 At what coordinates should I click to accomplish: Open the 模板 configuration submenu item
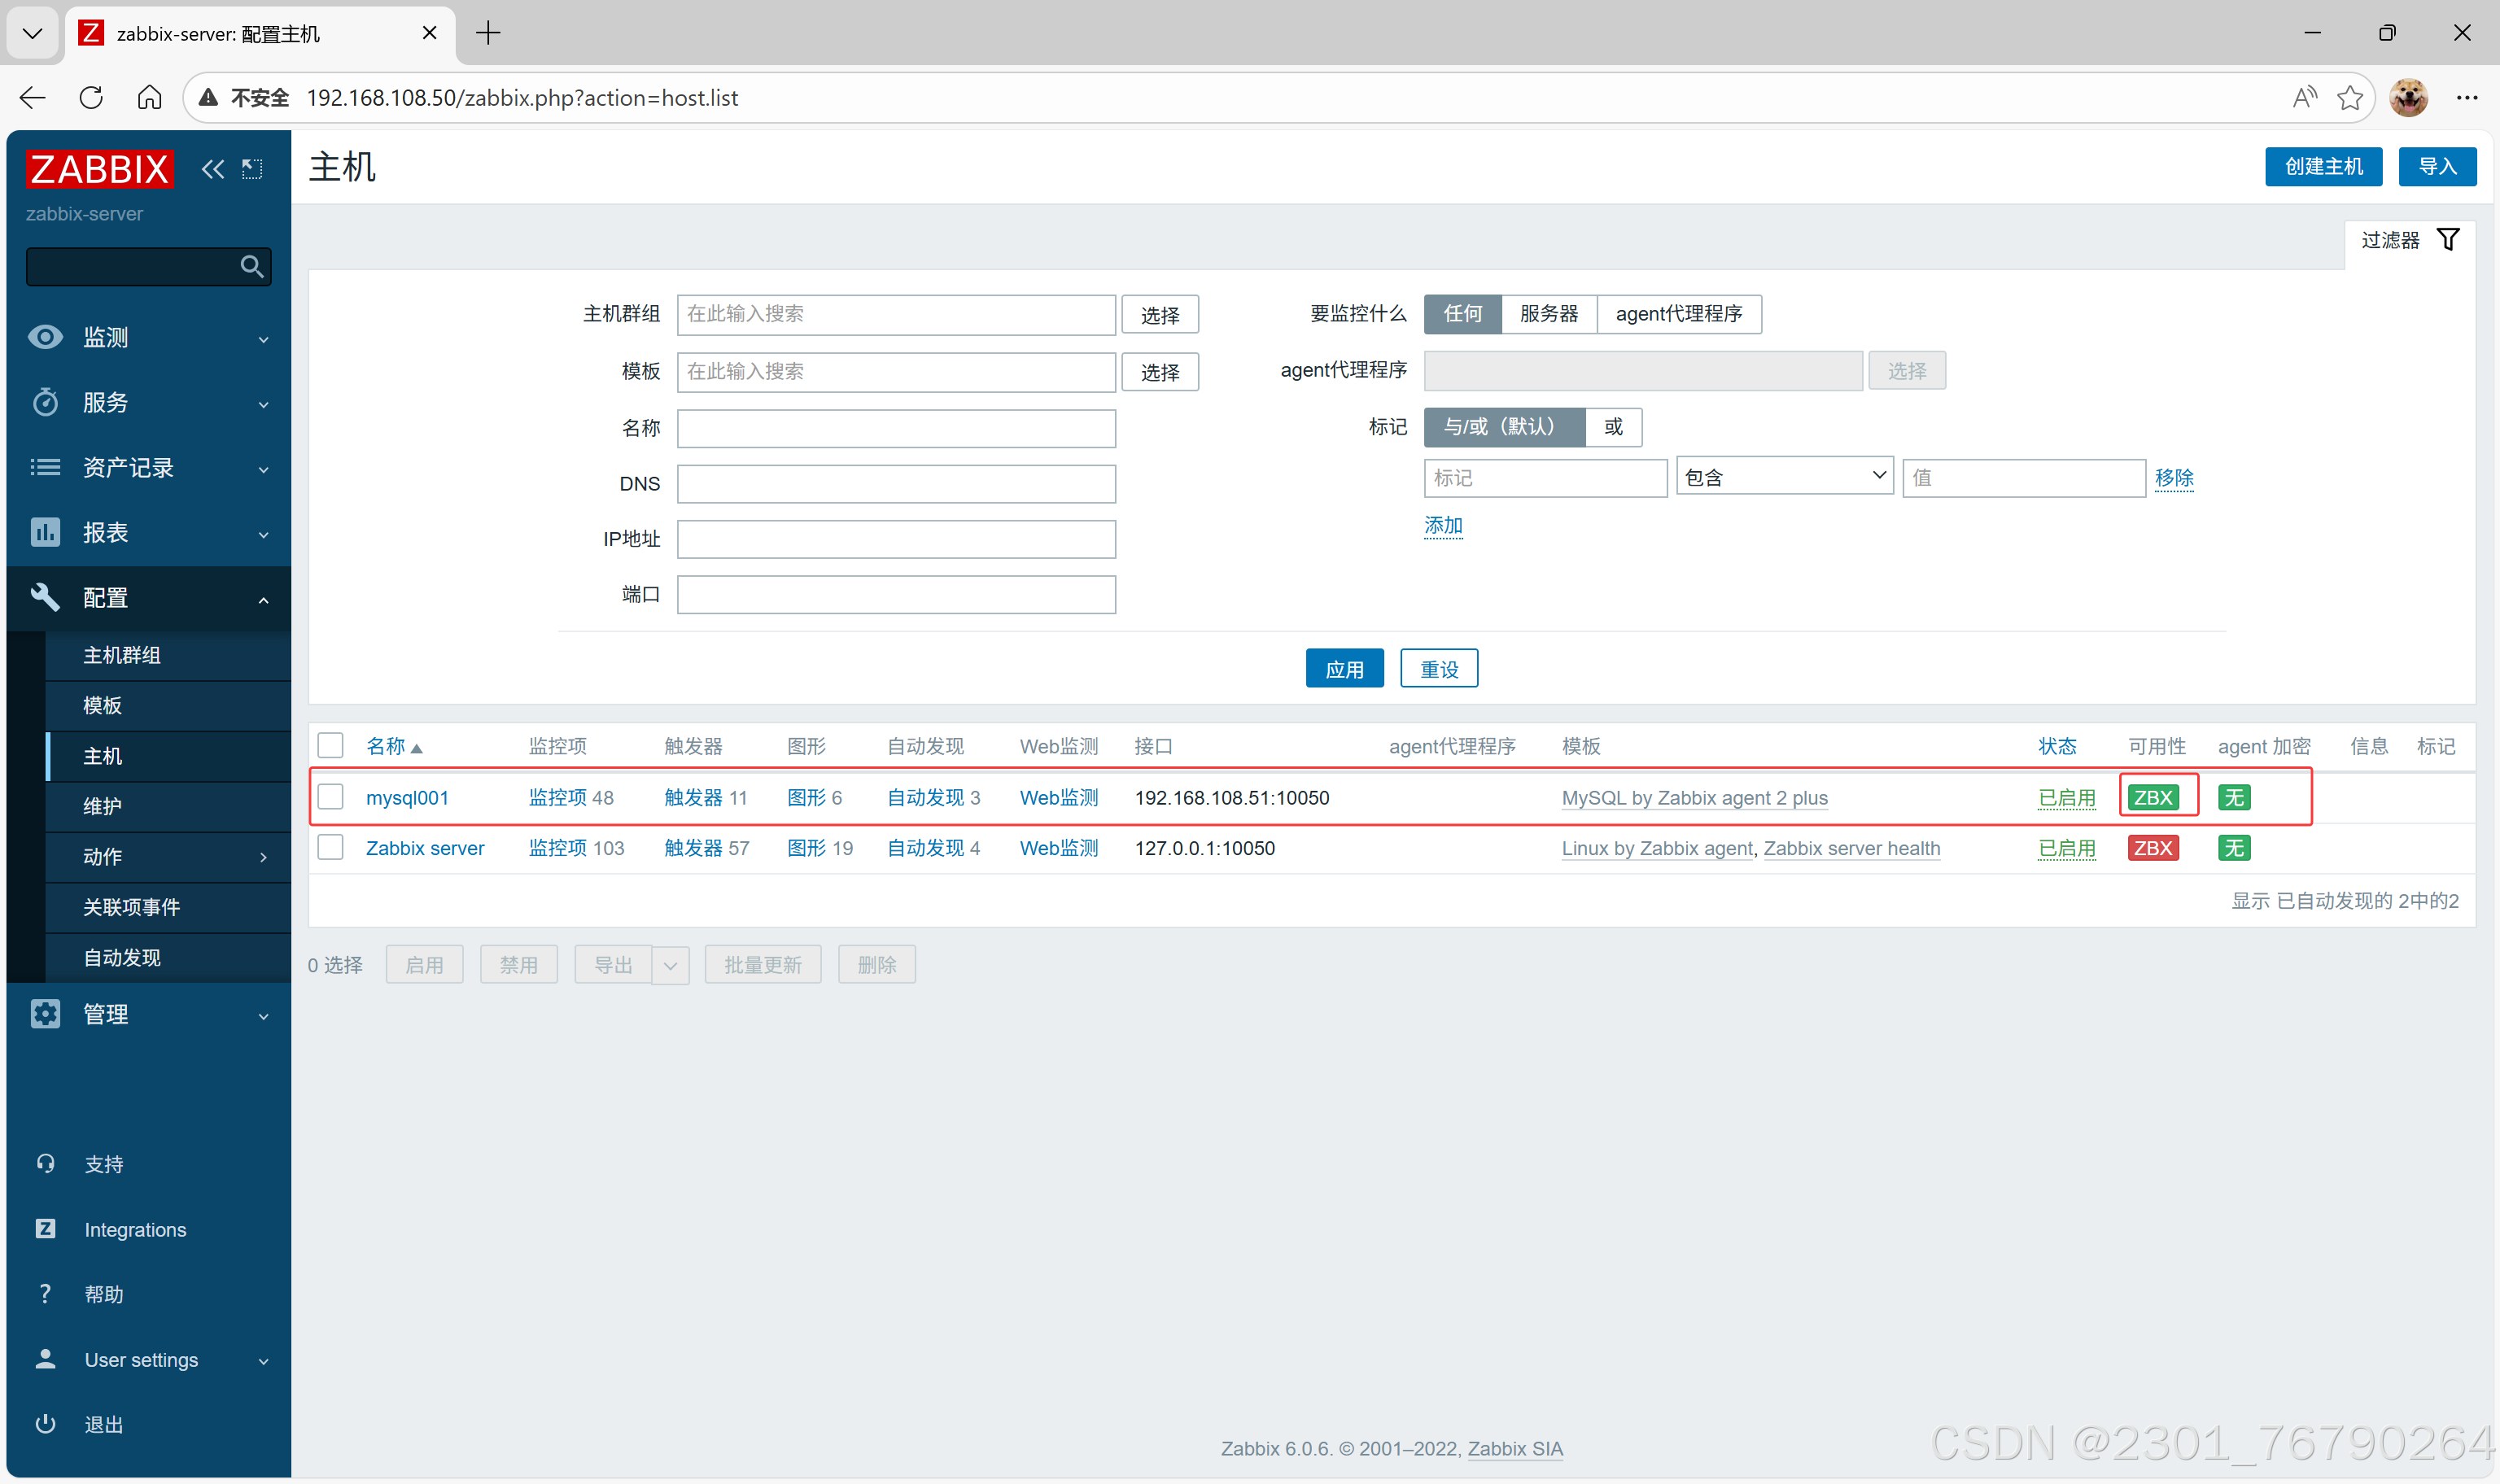tap(102, 705)
